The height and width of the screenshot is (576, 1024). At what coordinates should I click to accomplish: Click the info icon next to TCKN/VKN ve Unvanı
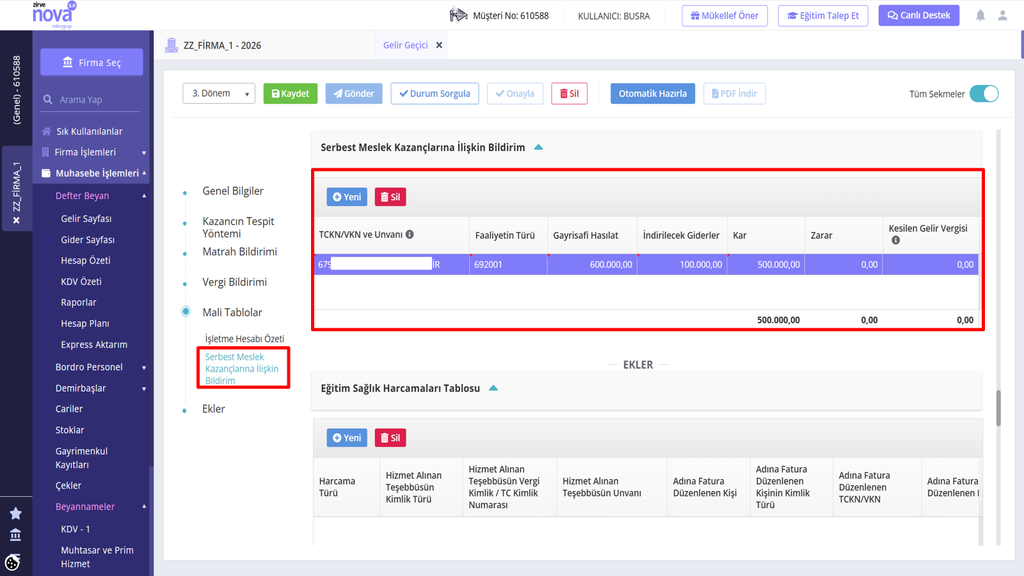coord(409,234)
